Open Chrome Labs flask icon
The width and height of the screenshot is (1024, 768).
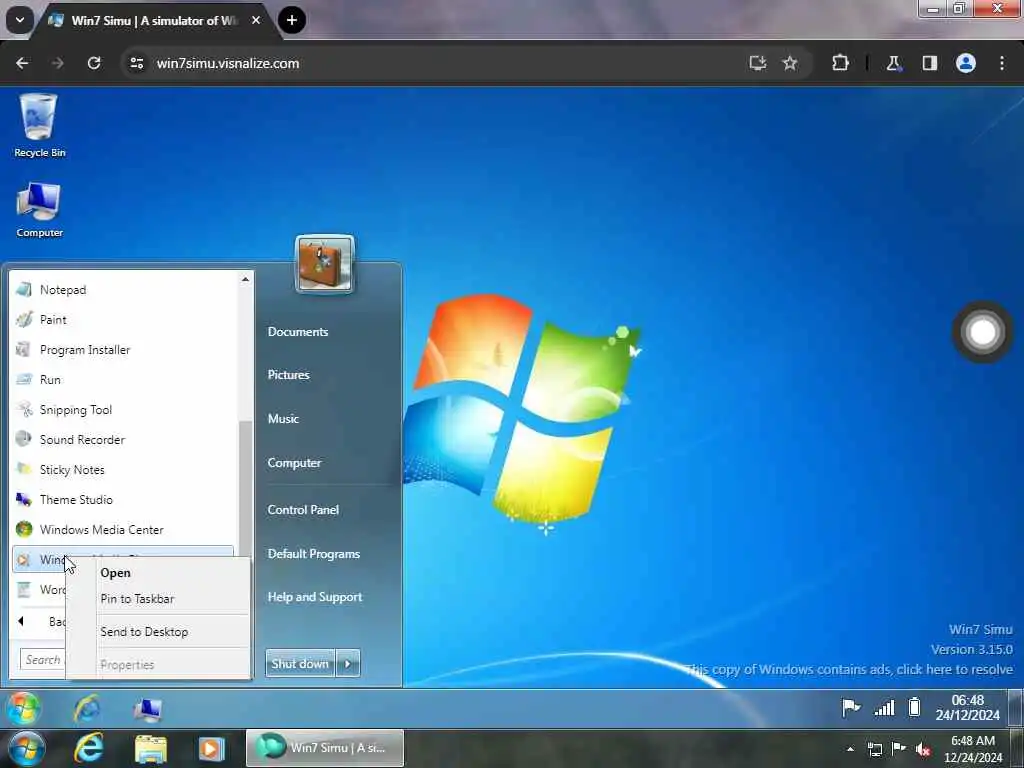(893, 63)
